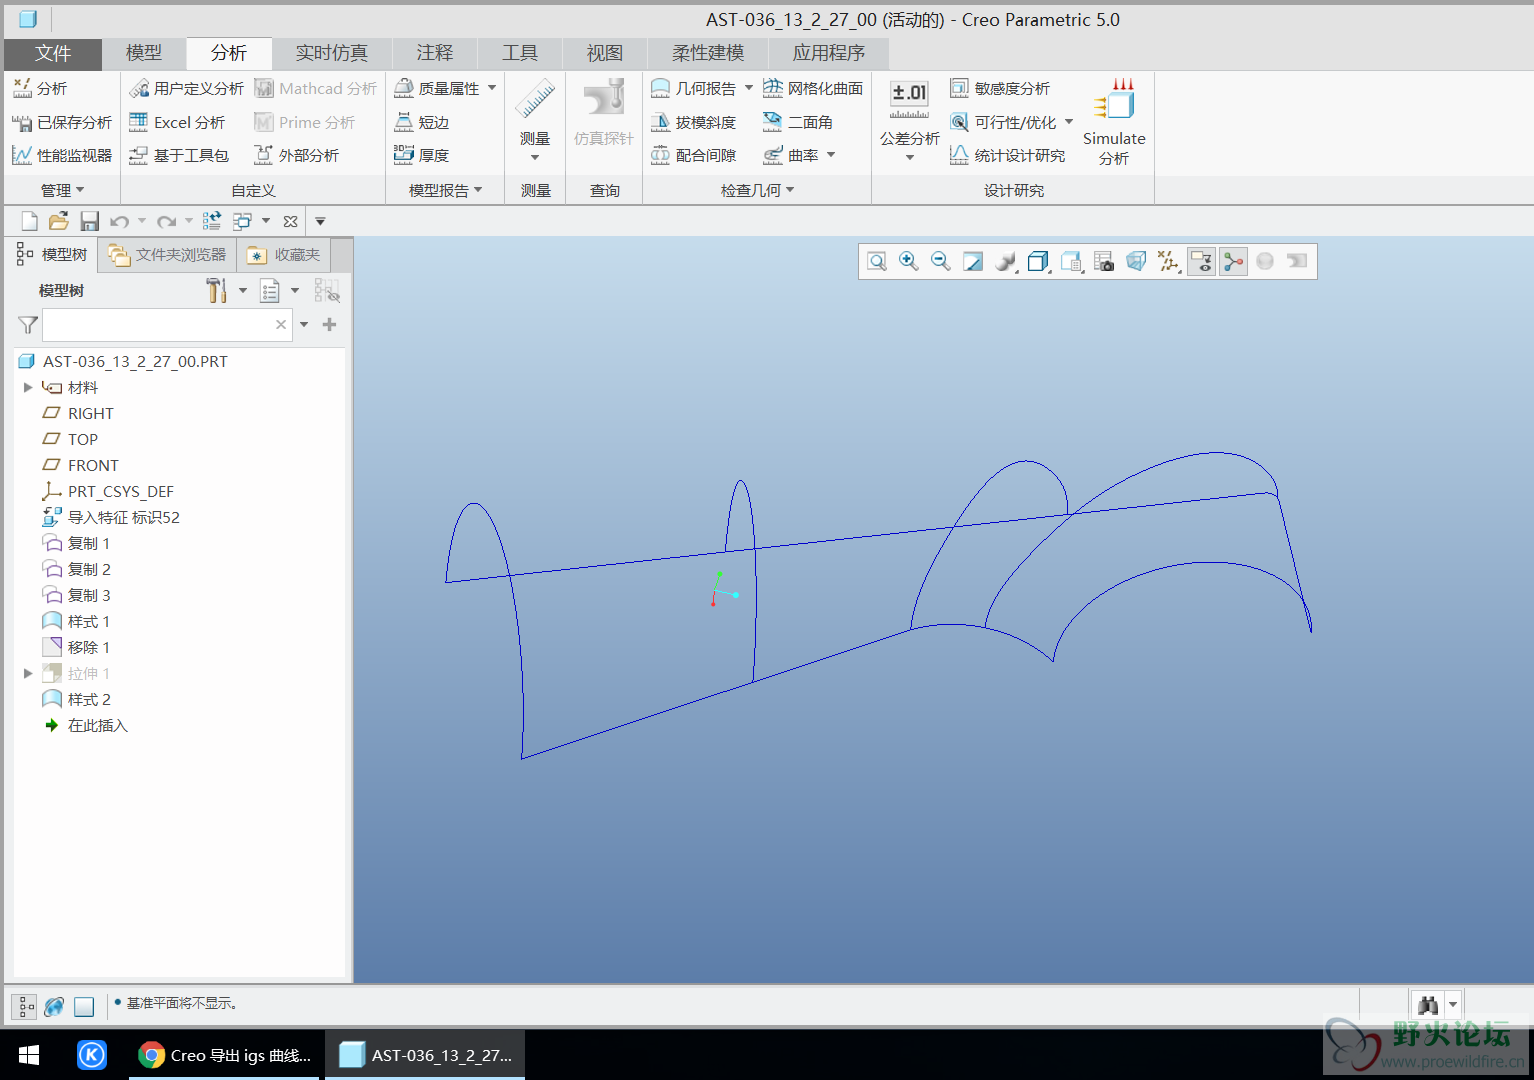
Task: Switch to the 模型 ribbon tab
Action: [144, 54]
